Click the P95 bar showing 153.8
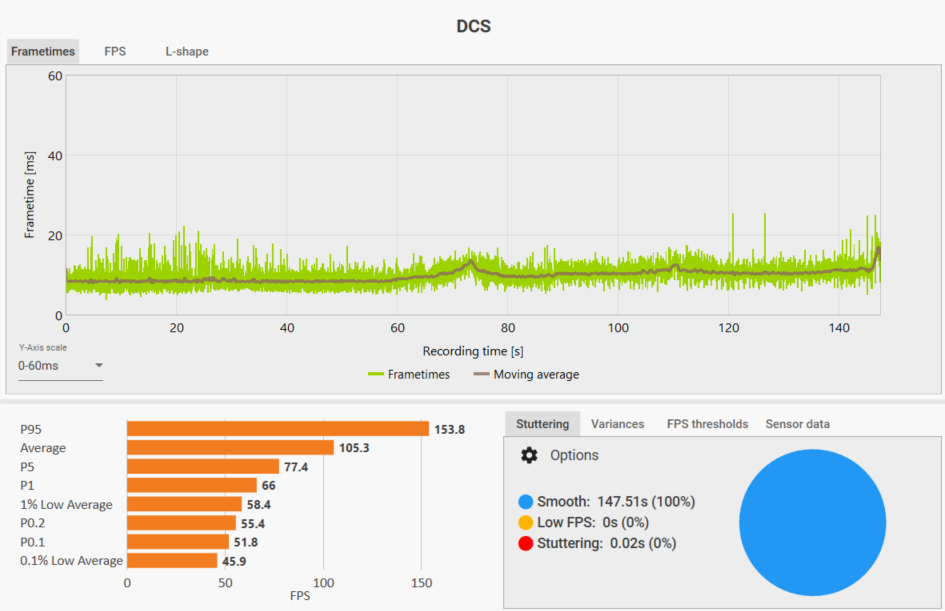 pyautogui.click(x=278, y=429)
